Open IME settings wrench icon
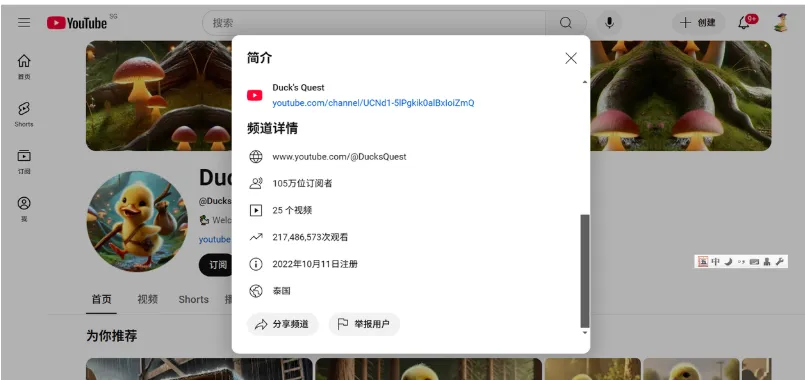805x380 pixels. (x=779, y=262)
